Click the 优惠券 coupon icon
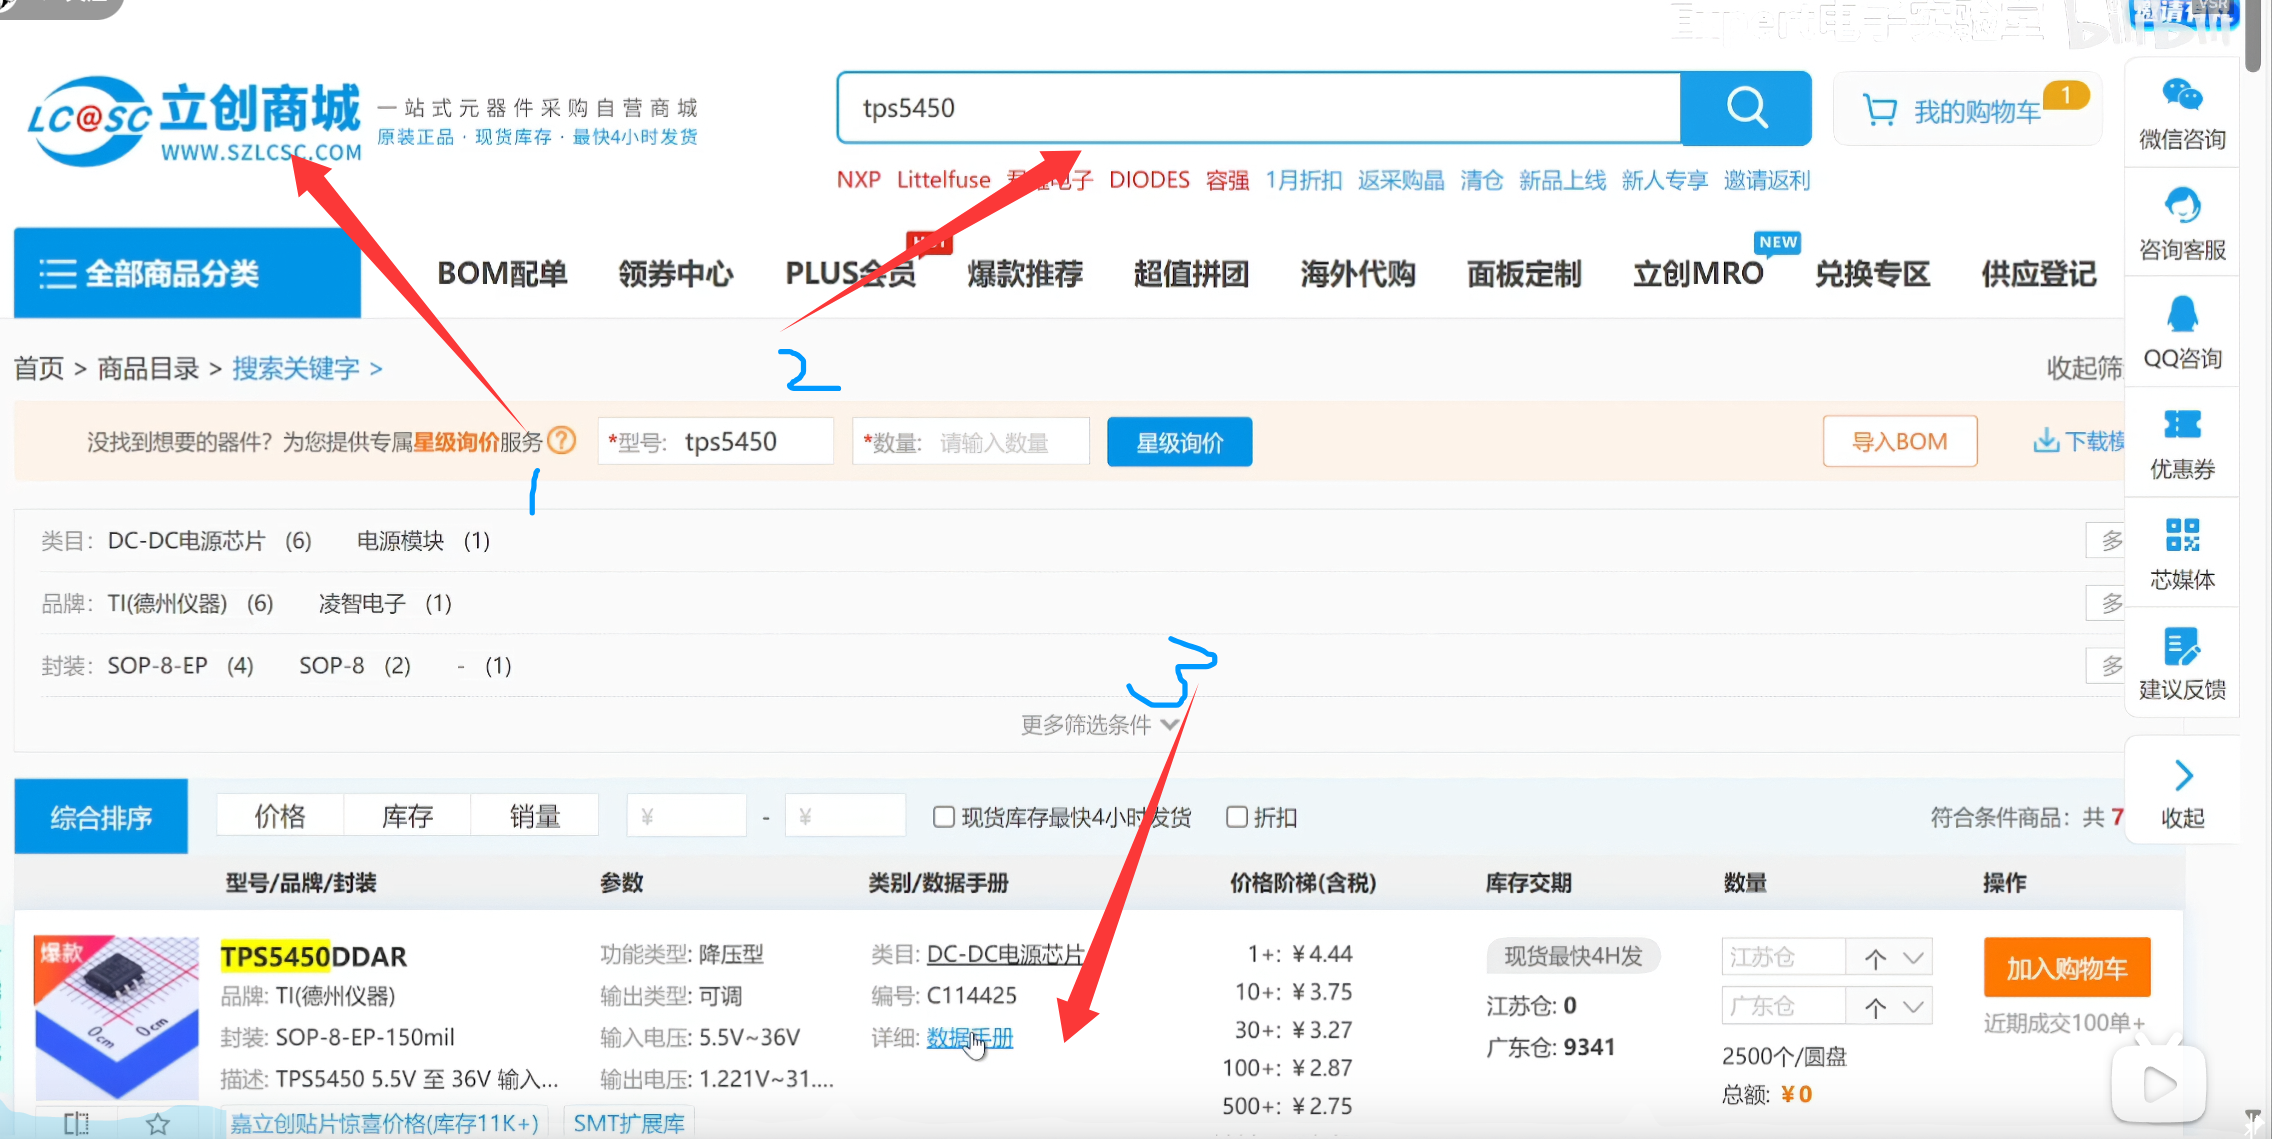The height and width of the screenshot is (1139, 2272). pos(2181,425)
